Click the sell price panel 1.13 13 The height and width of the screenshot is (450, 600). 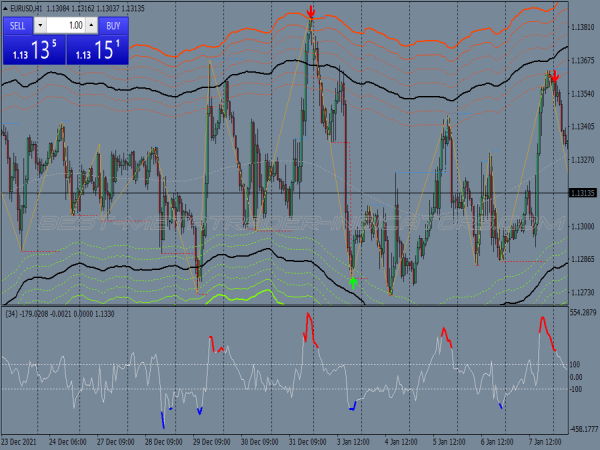(34, 50)
